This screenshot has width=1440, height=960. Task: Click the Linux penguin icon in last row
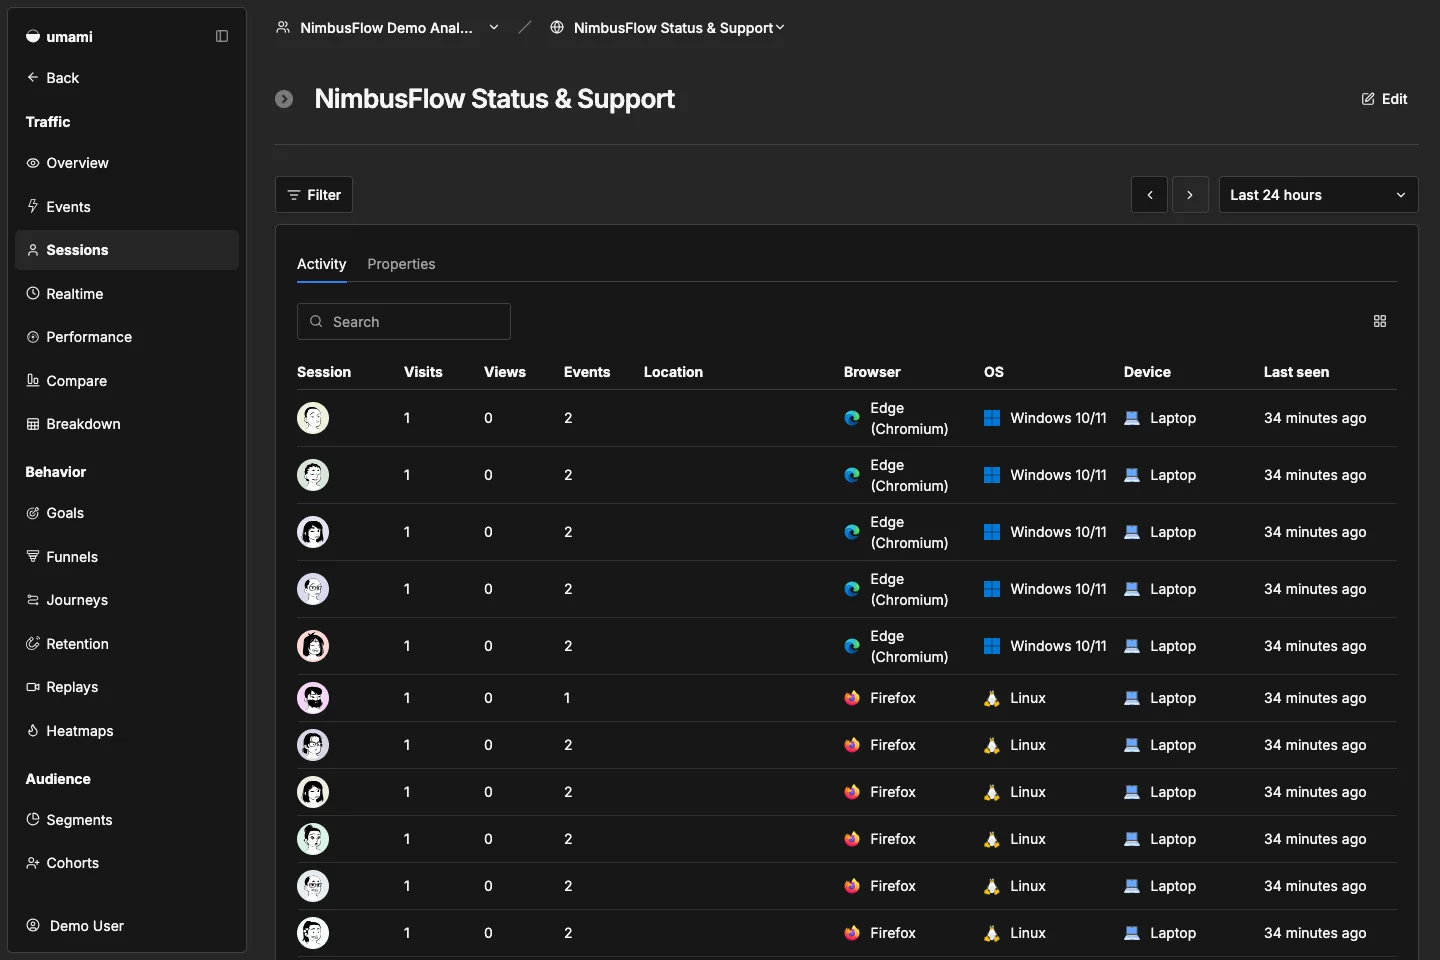click(992, 933)
